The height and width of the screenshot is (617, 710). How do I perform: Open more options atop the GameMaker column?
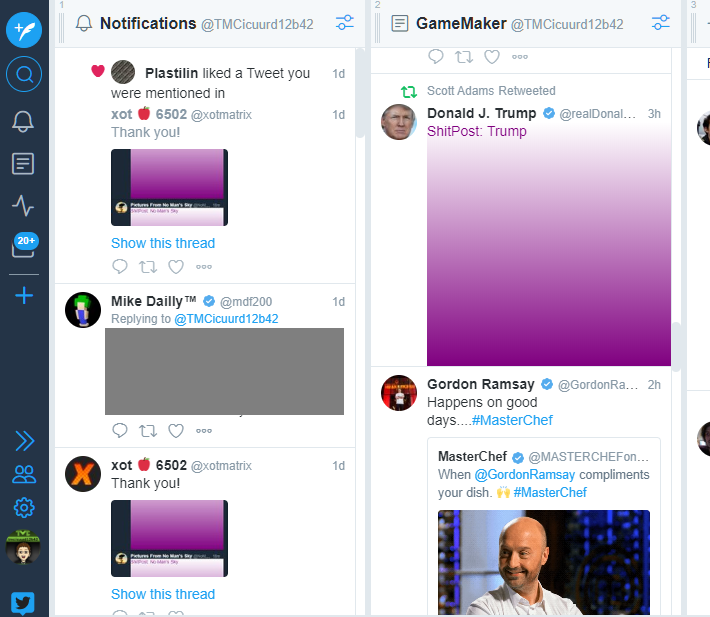coord(520,57)
